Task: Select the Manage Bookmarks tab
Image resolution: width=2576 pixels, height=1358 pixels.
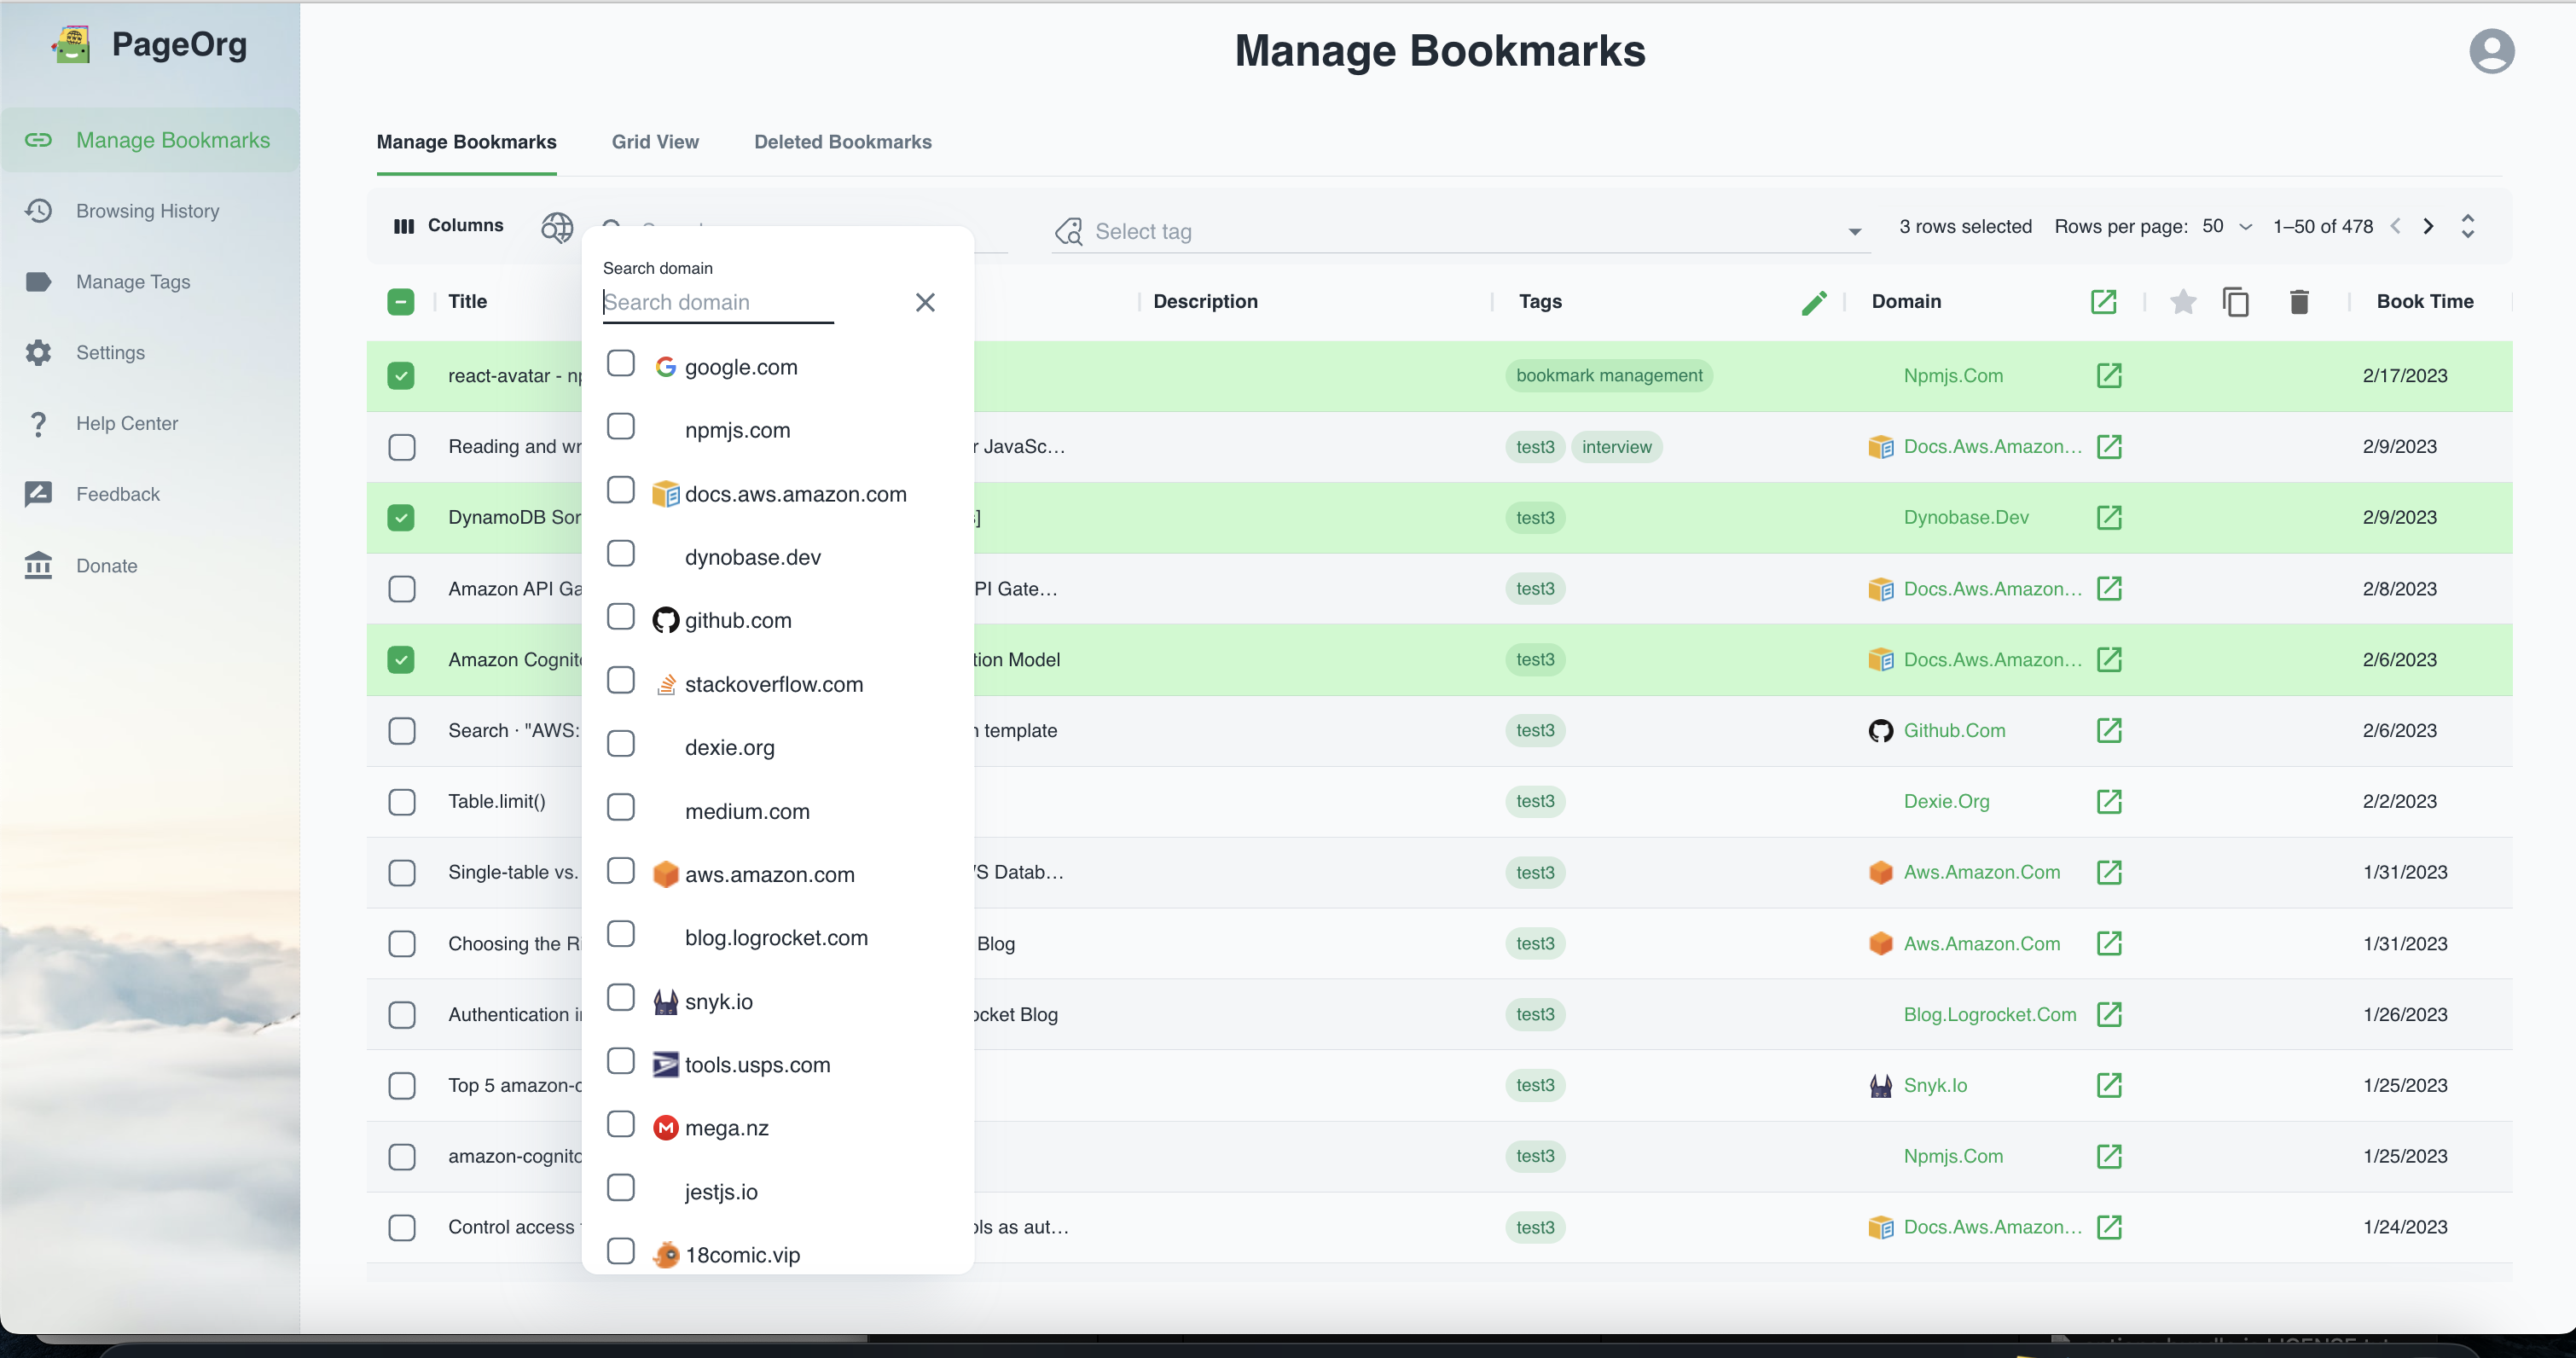Action: (x=466, y=142)
